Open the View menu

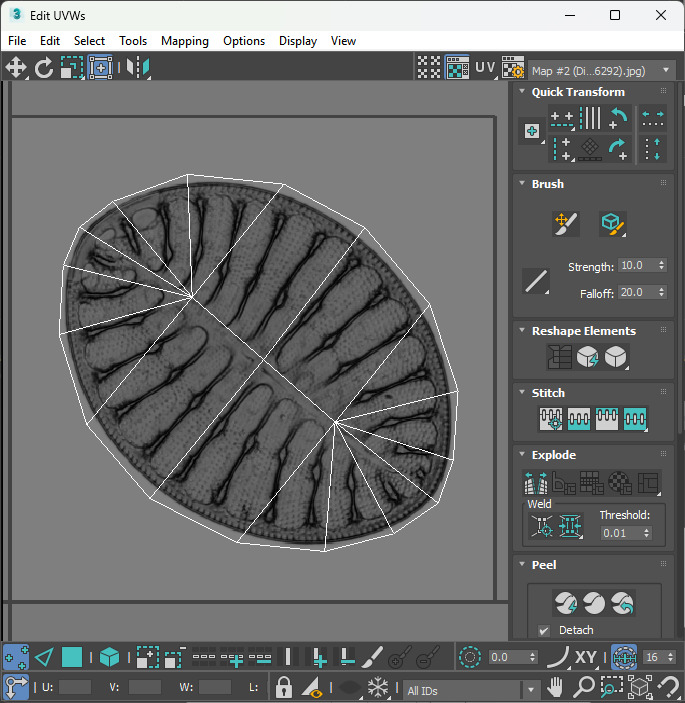343,41
